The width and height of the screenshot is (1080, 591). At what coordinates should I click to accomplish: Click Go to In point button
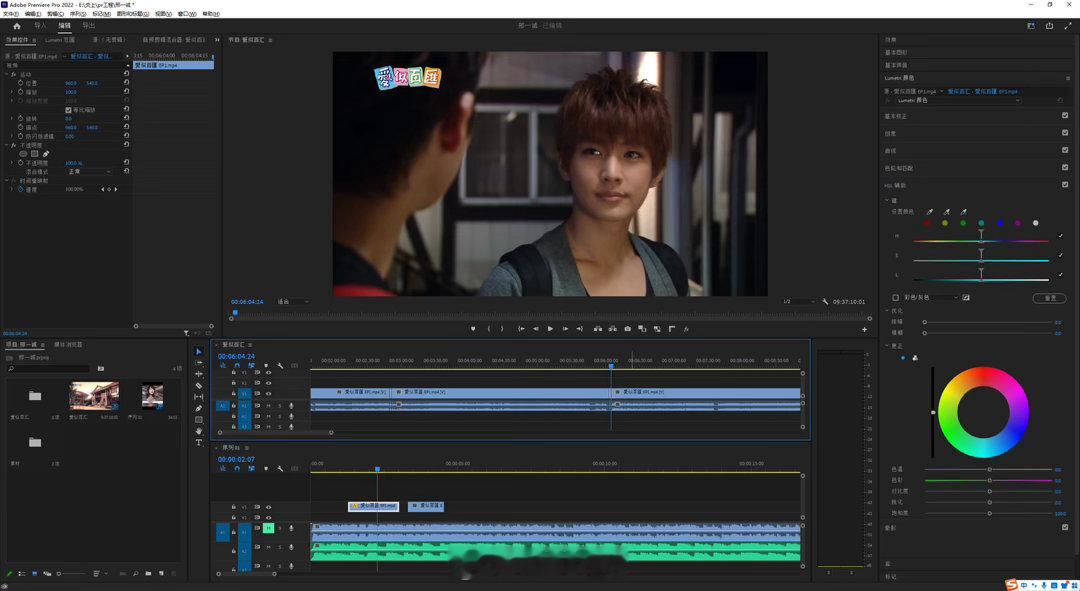point(521,329)
